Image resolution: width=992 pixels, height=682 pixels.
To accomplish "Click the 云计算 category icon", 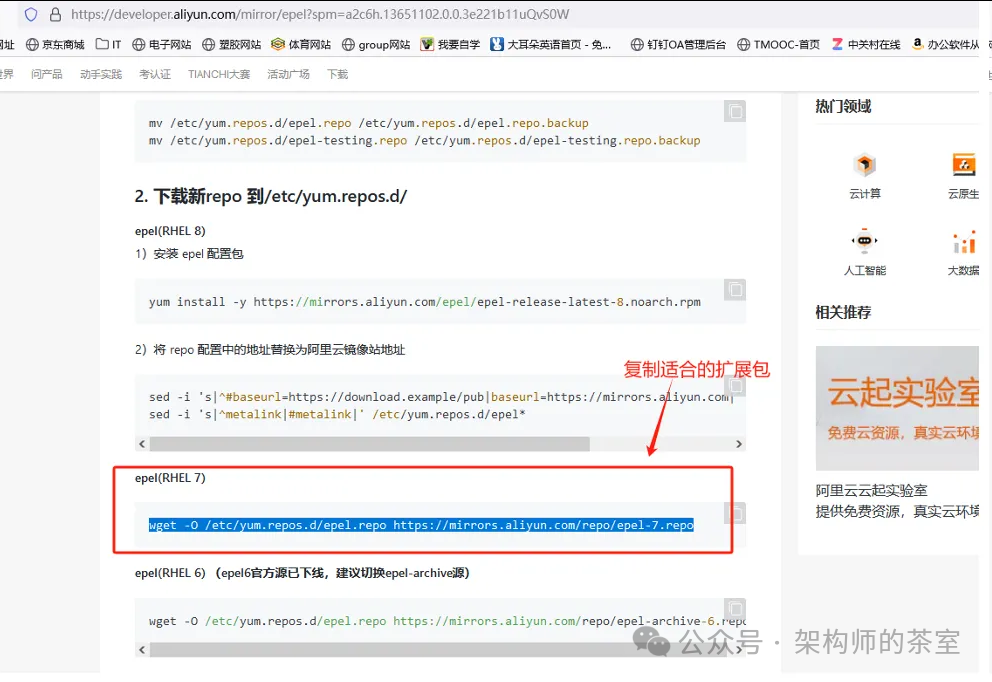I will [865, 165].
